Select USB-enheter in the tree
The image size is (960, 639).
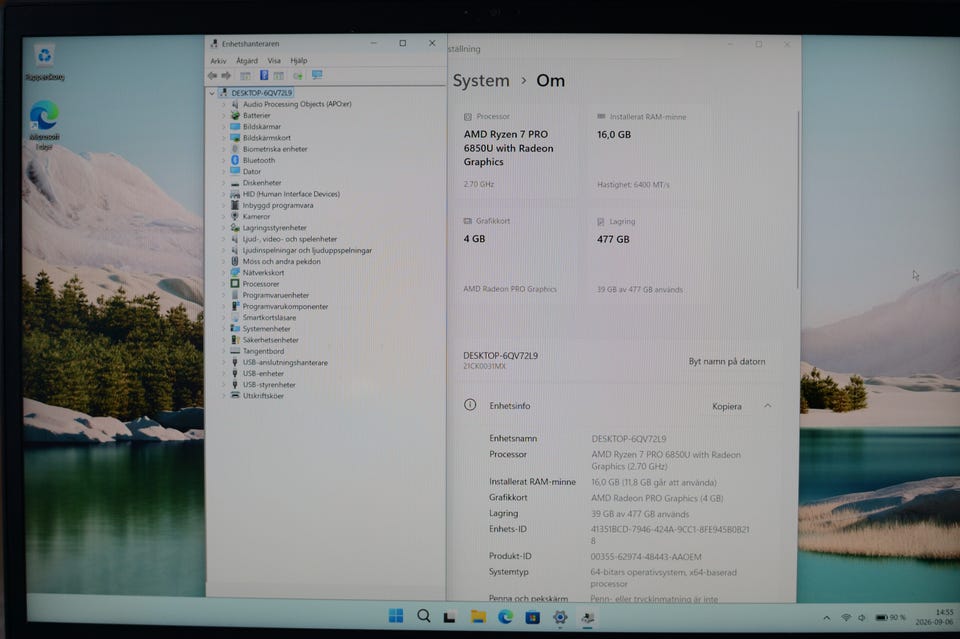[x=263, y=373]
